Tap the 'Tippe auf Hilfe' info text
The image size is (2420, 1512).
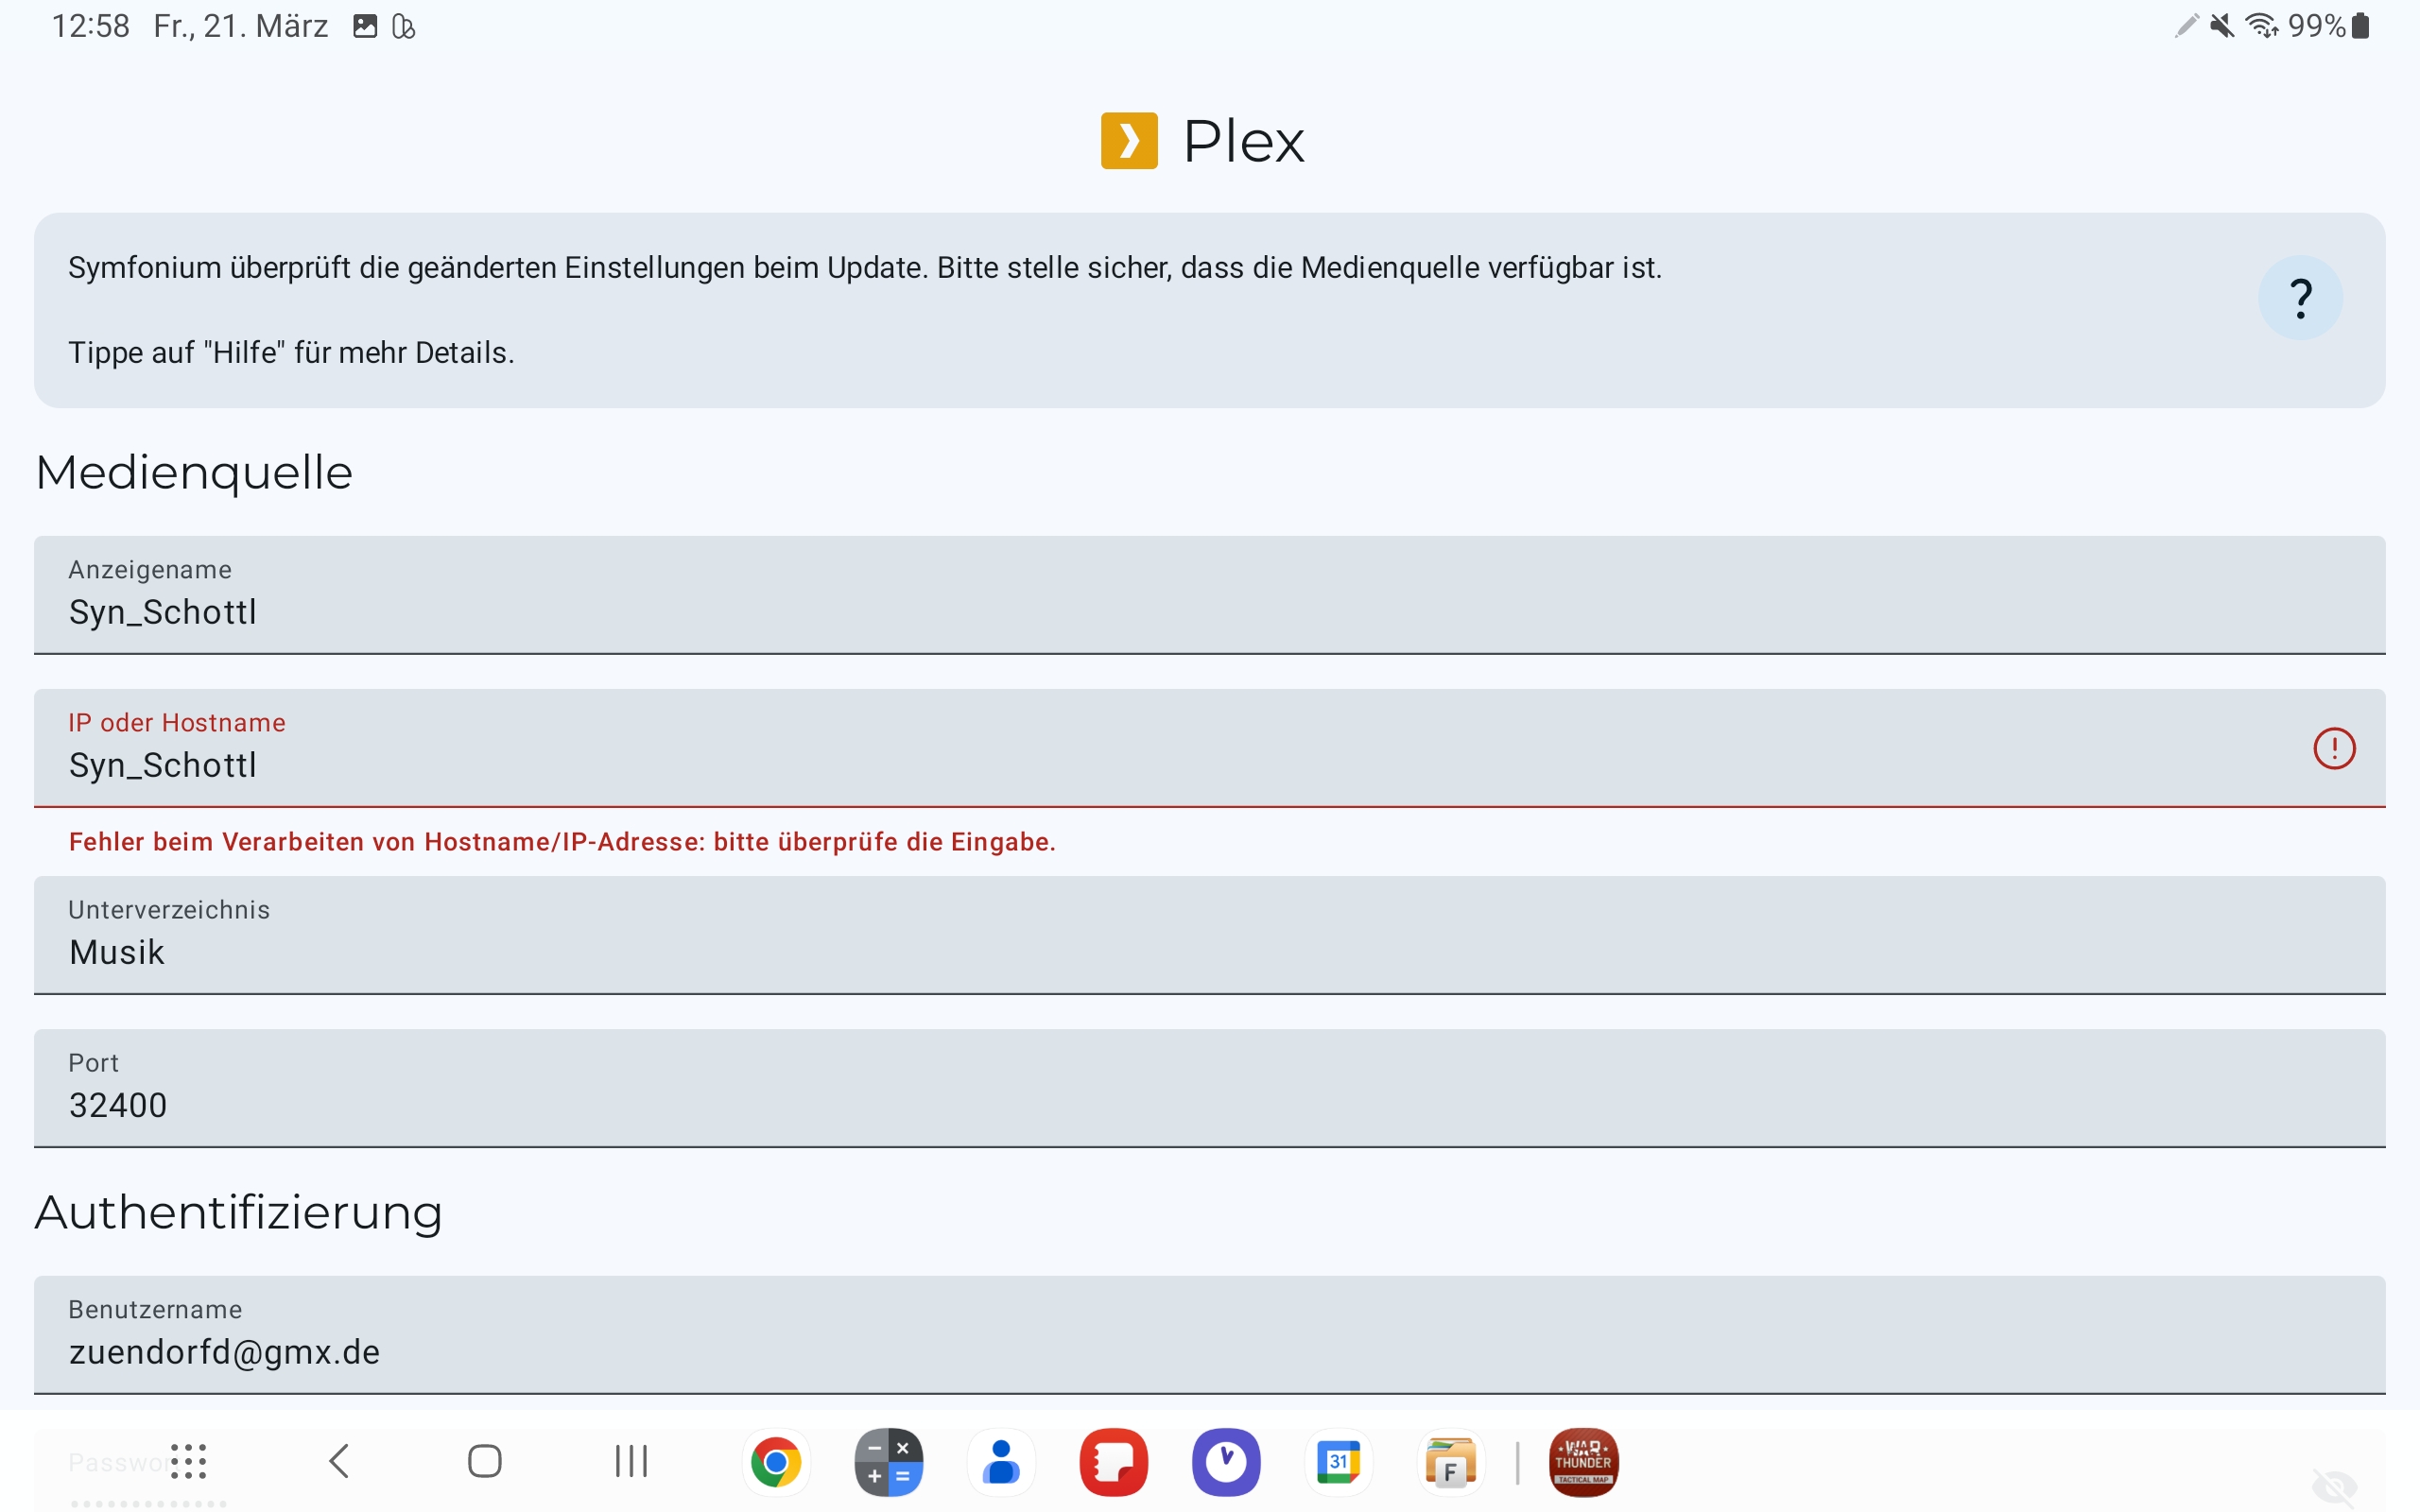tap(291, 353)
